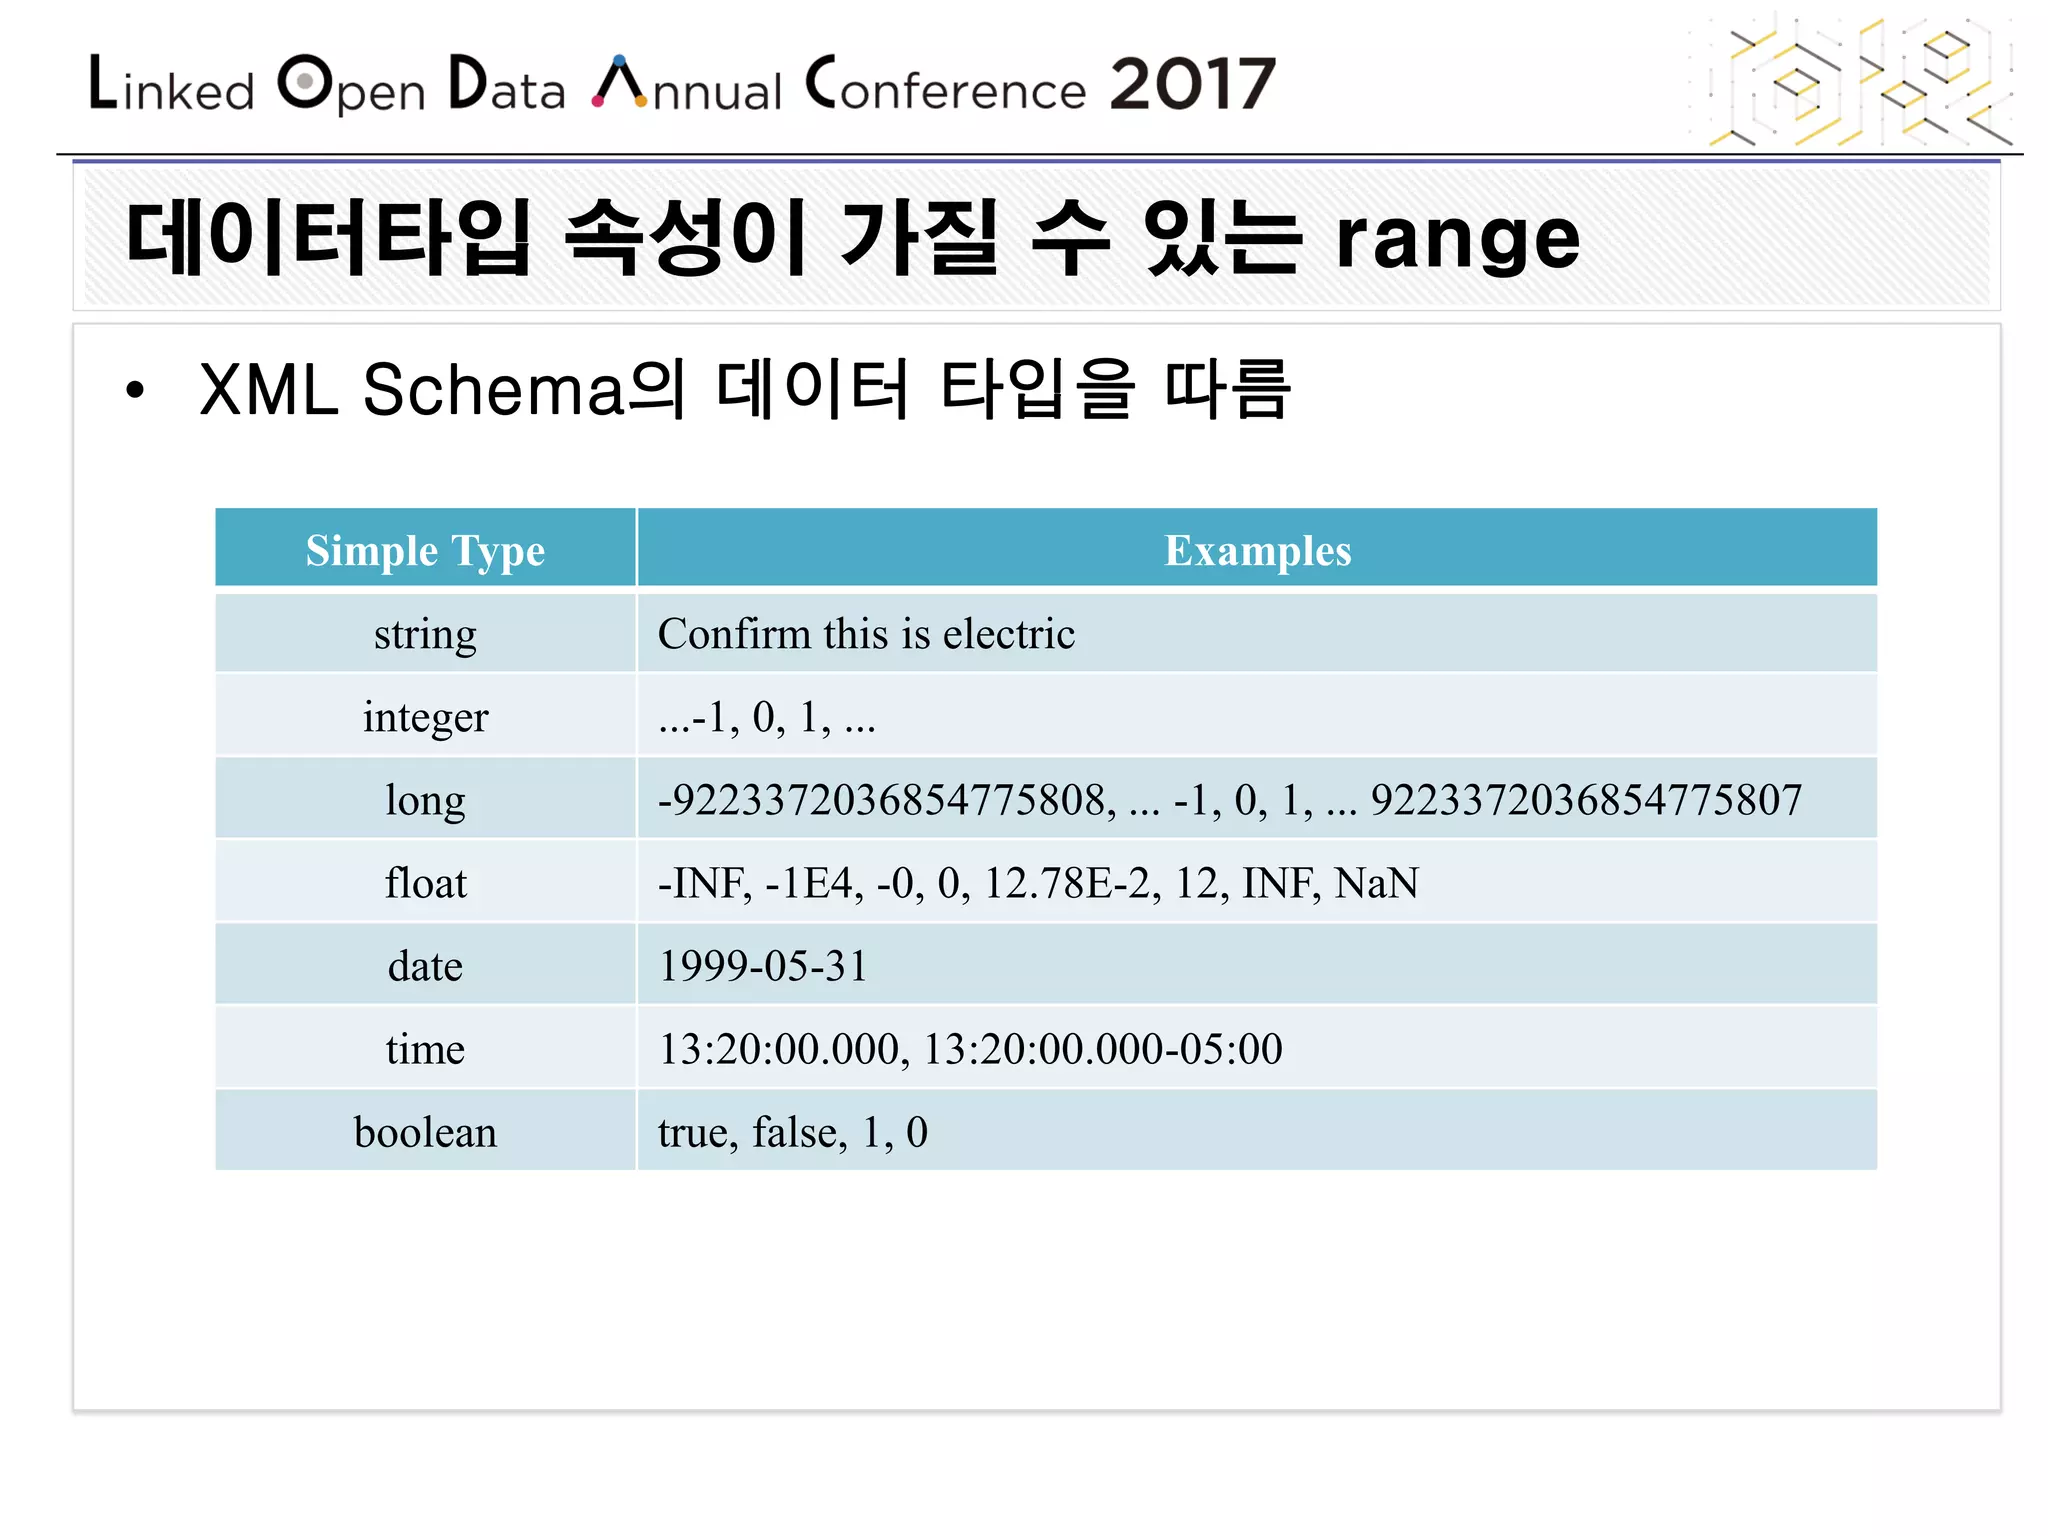This screenshot has width=2048, height=1536.
Task: Click the 'float' type cell
Action: [x=425, y=882]
